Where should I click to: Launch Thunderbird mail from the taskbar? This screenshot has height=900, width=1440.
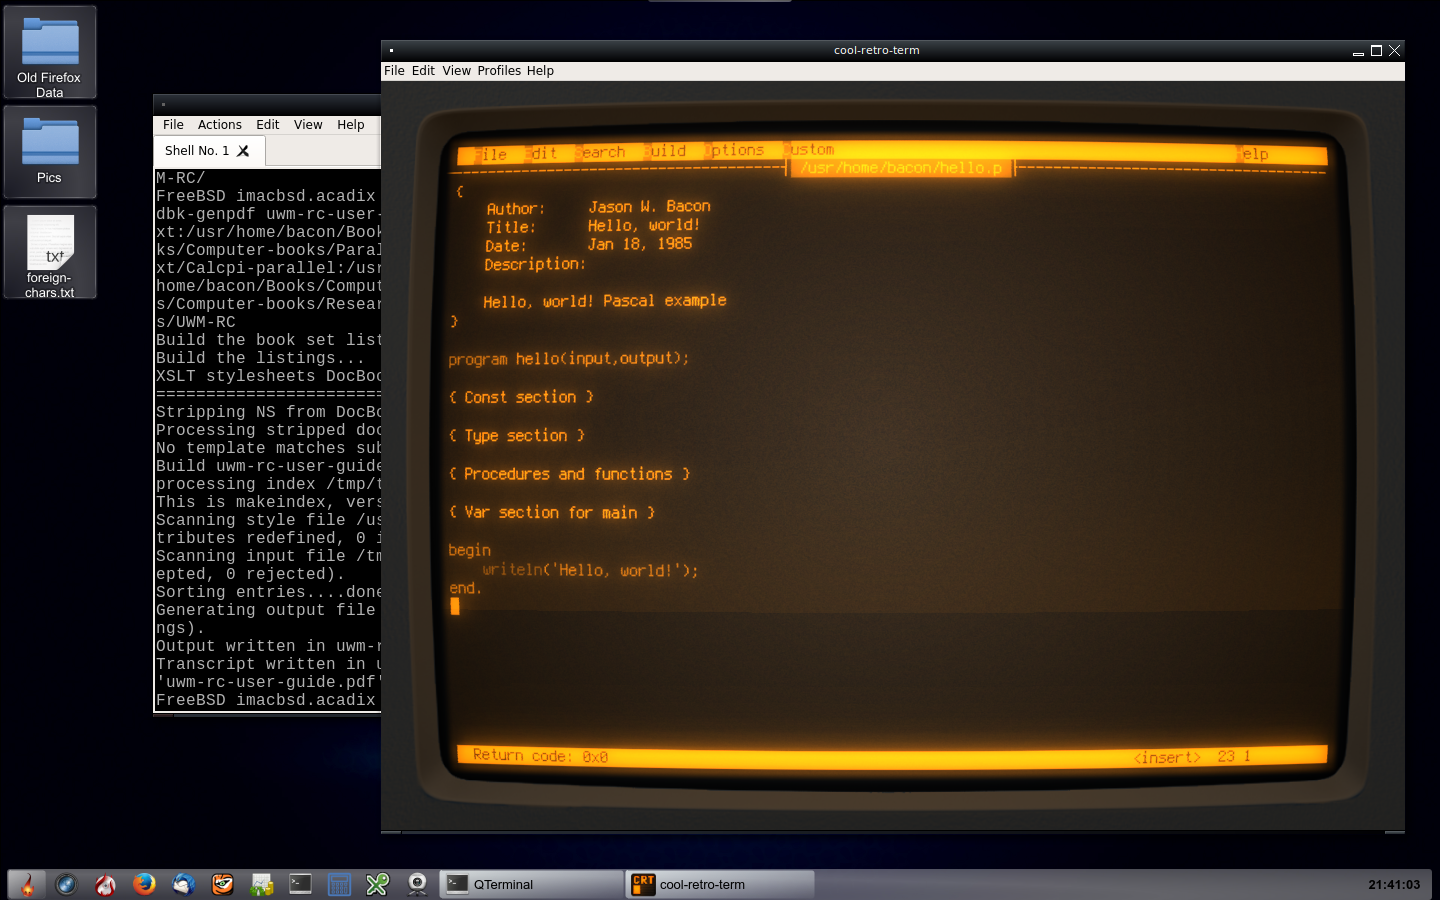click(184, 884)
